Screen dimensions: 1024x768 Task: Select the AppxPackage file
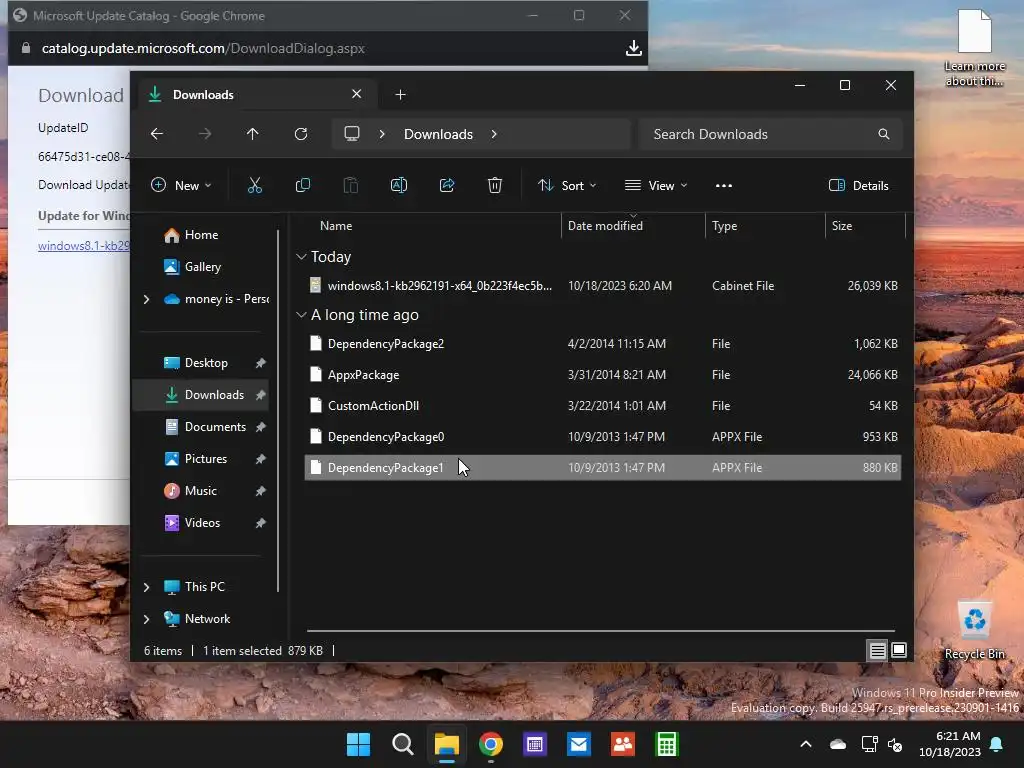pos(602,375)
